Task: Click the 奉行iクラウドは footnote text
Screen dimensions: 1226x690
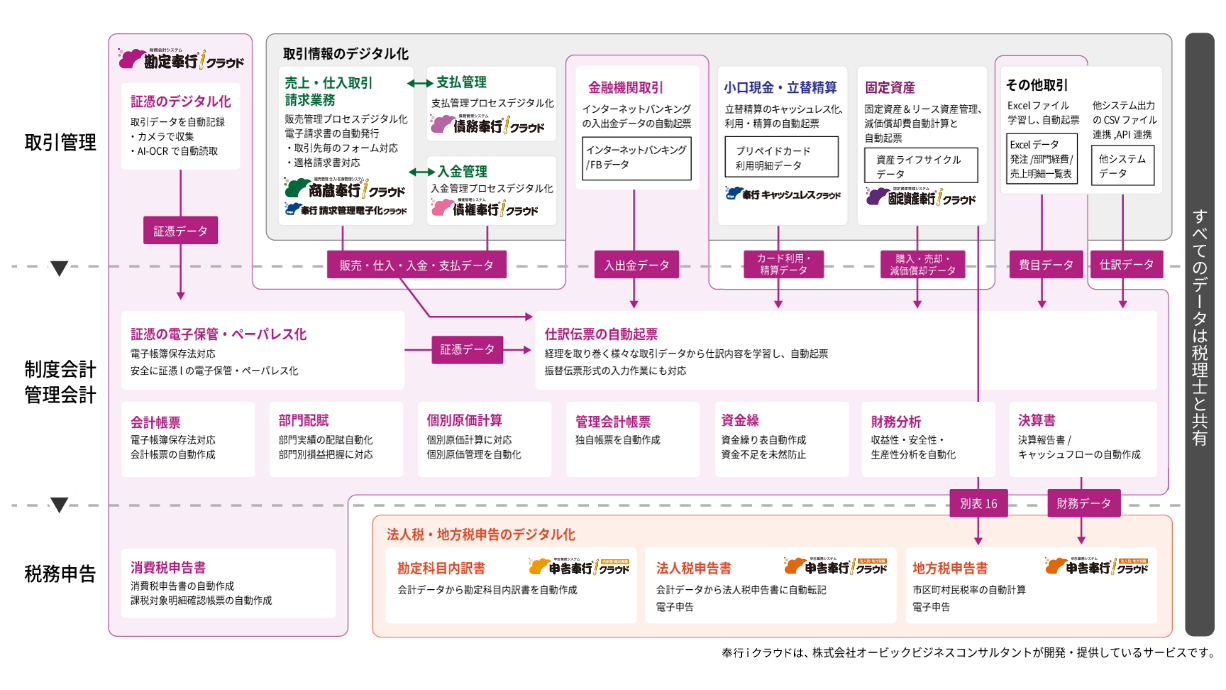Action: [967, 653]
